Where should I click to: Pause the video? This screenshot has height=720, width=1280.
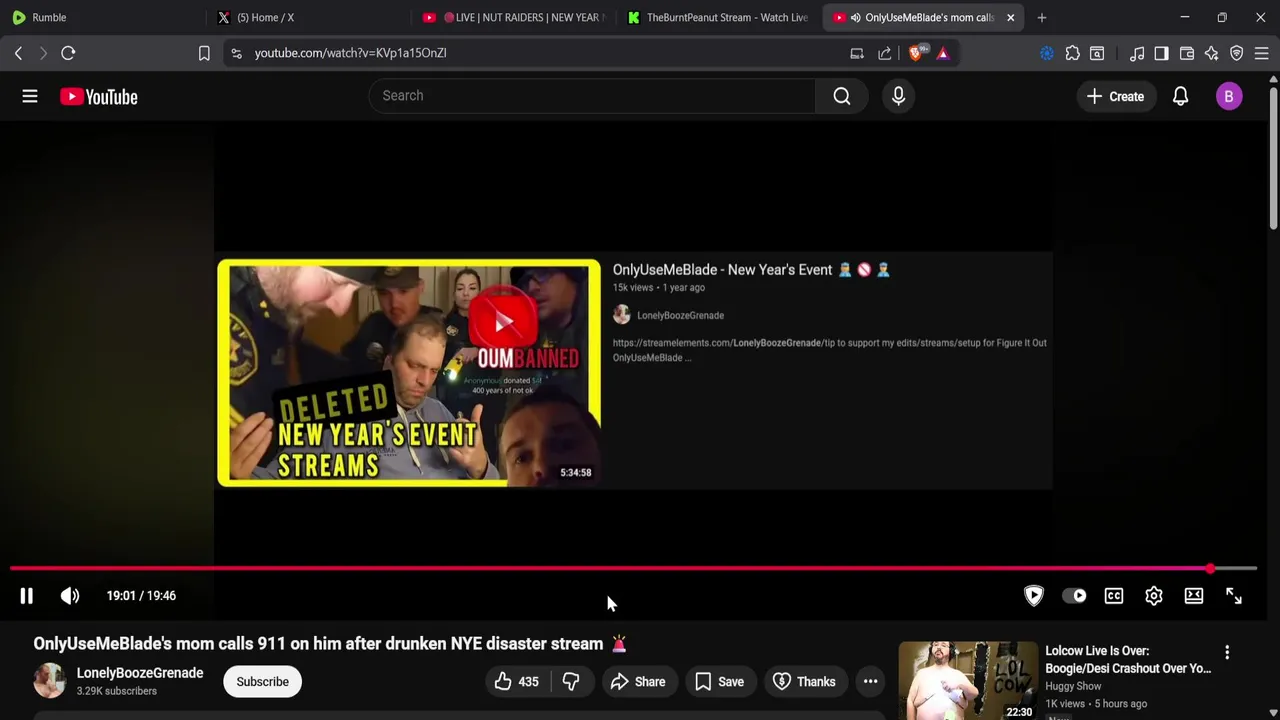(27, 596)
